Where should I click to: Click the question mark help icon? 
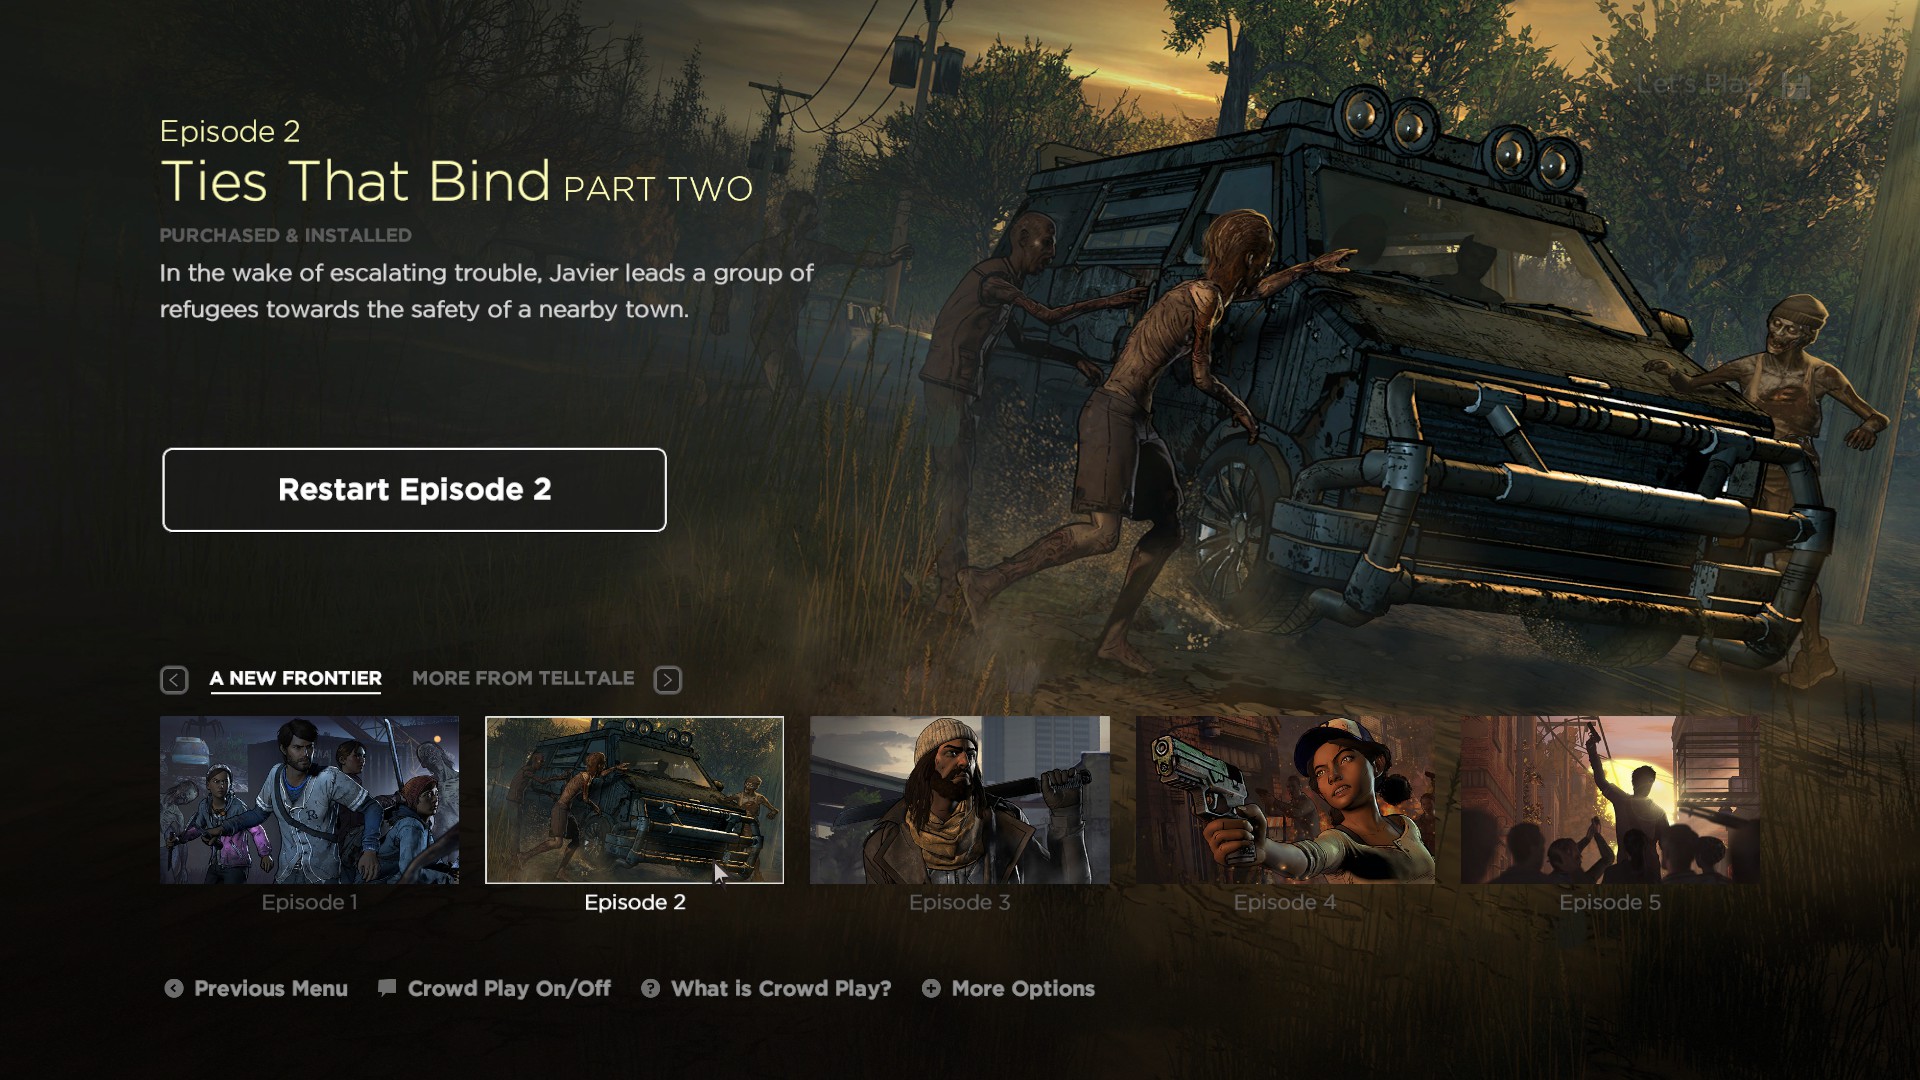point(650,988)
